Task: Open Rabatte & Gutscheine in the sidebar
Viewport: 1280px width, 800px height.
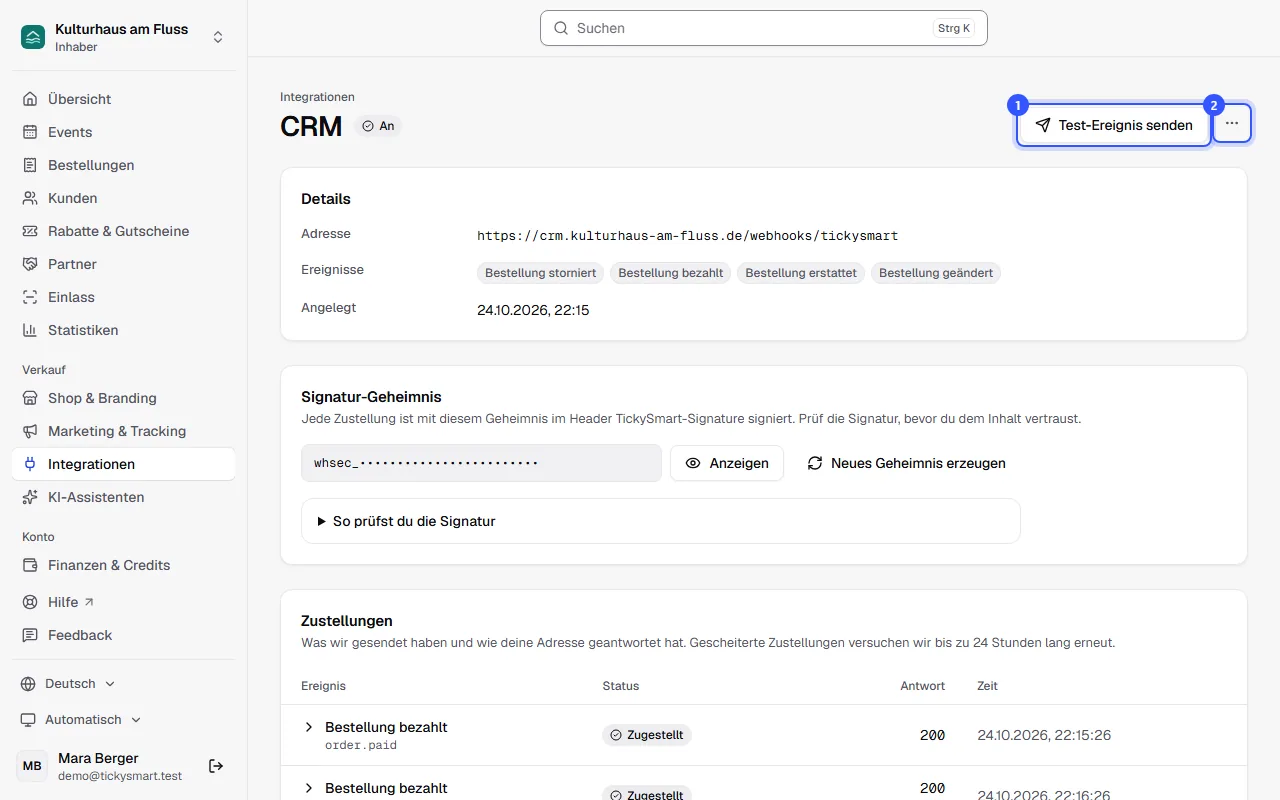Action: point(124,231)
